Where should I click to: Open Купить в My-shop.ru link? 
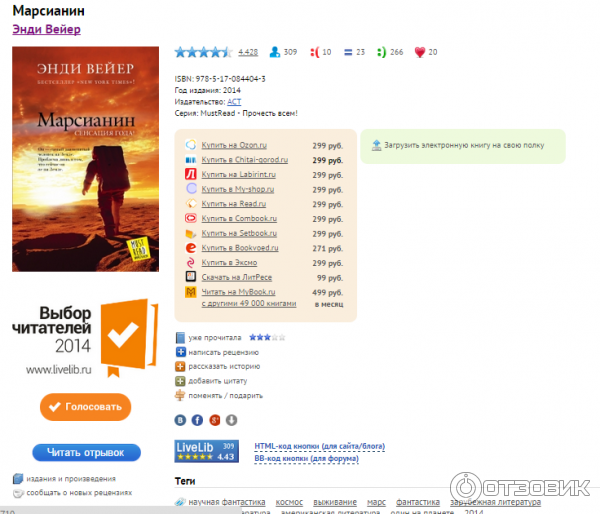[238, 189]
